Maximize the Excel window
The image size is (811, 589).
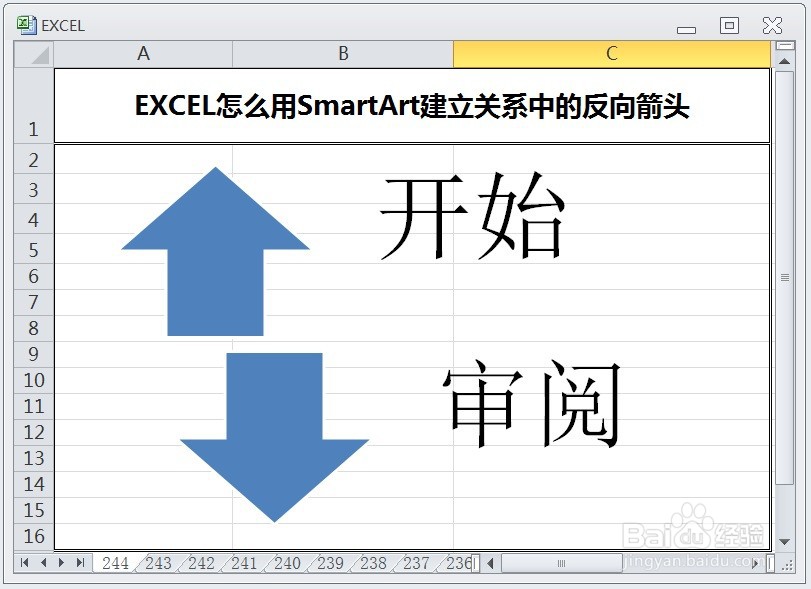click(729, 25)
